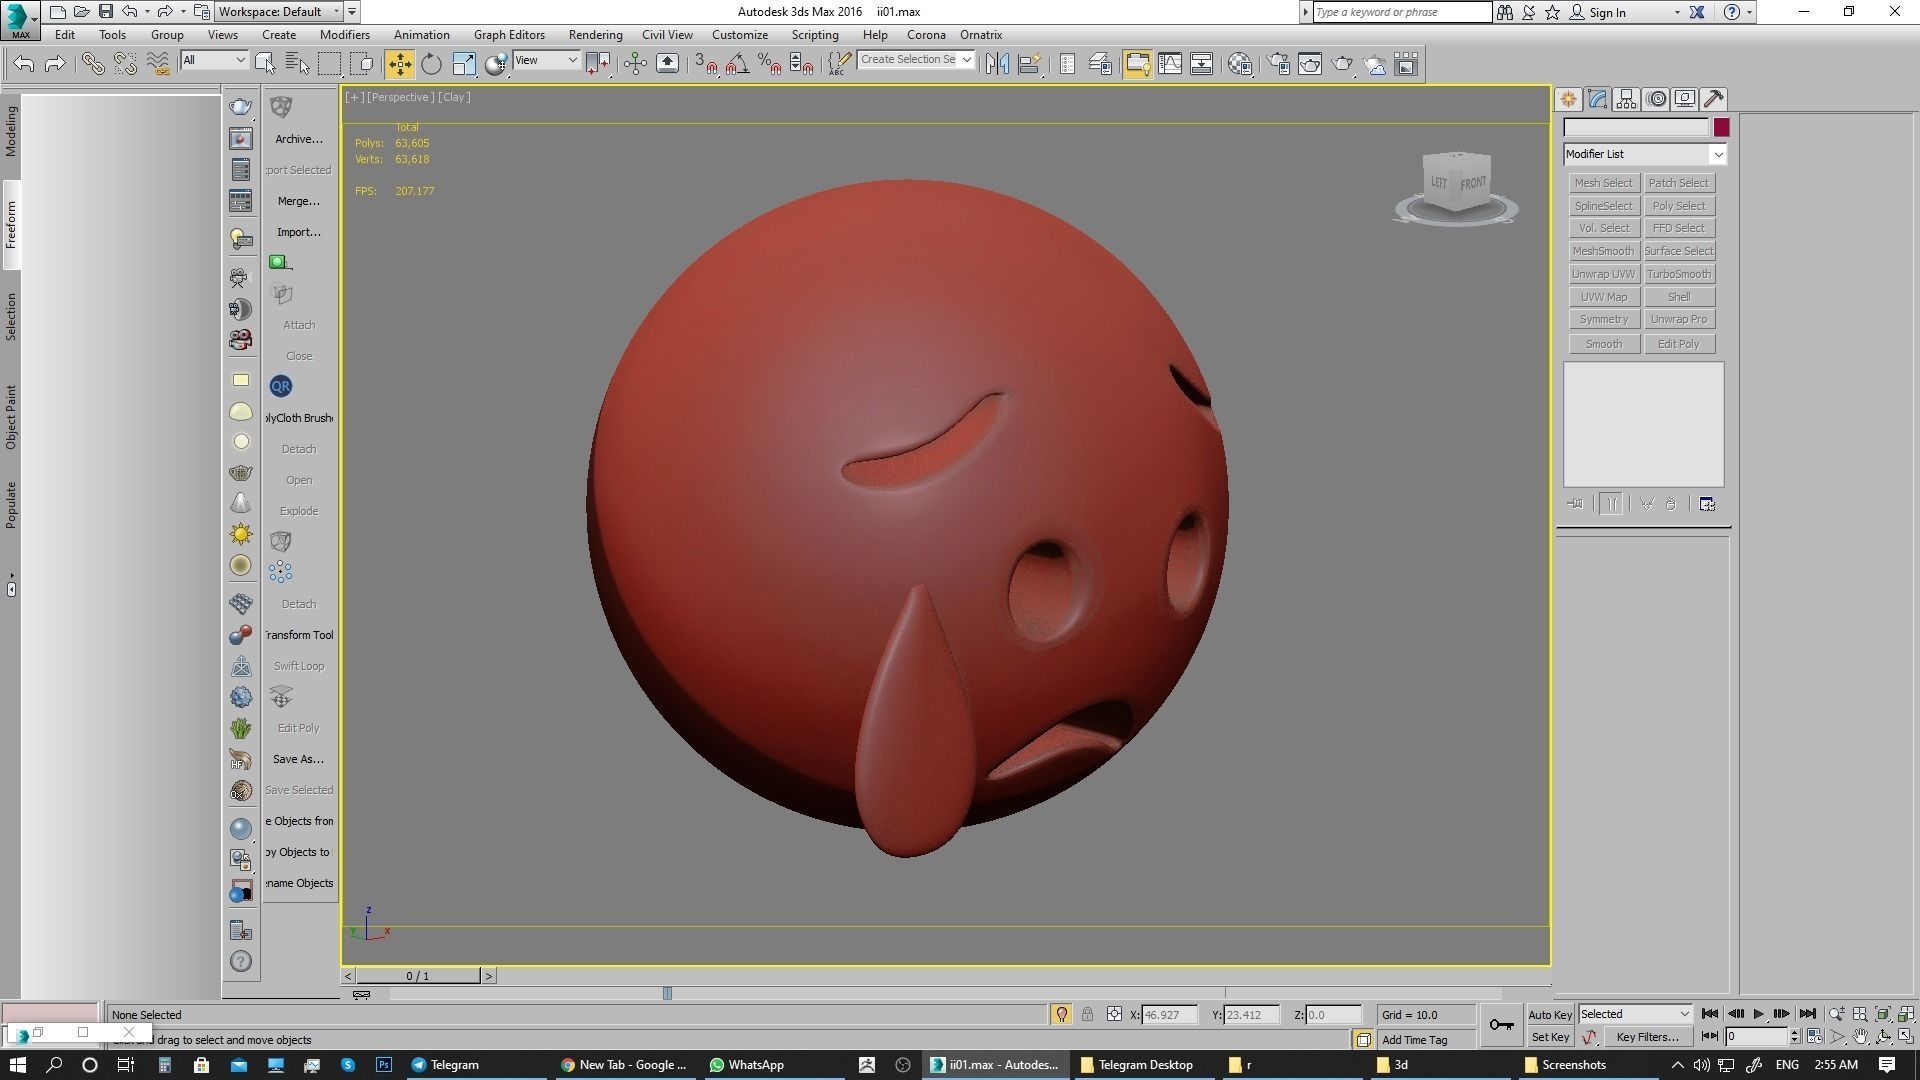The width and height of the screenshot is (1920, 1080).
Task: Click the Merge... button
Action: click(x=298, y=201)
